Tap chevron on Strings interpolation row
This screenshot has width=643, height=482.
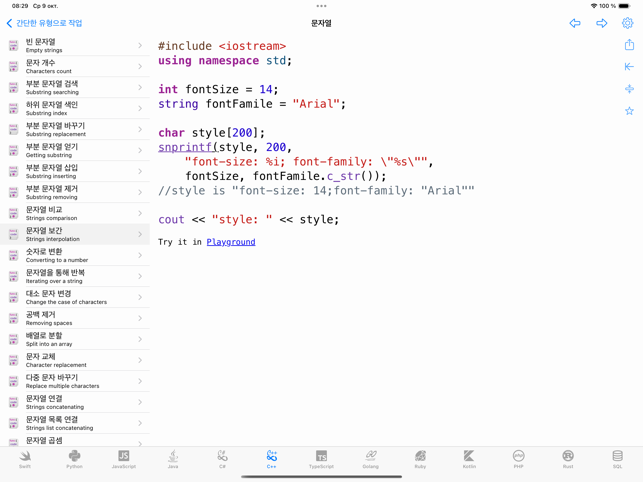coord(140,234)
